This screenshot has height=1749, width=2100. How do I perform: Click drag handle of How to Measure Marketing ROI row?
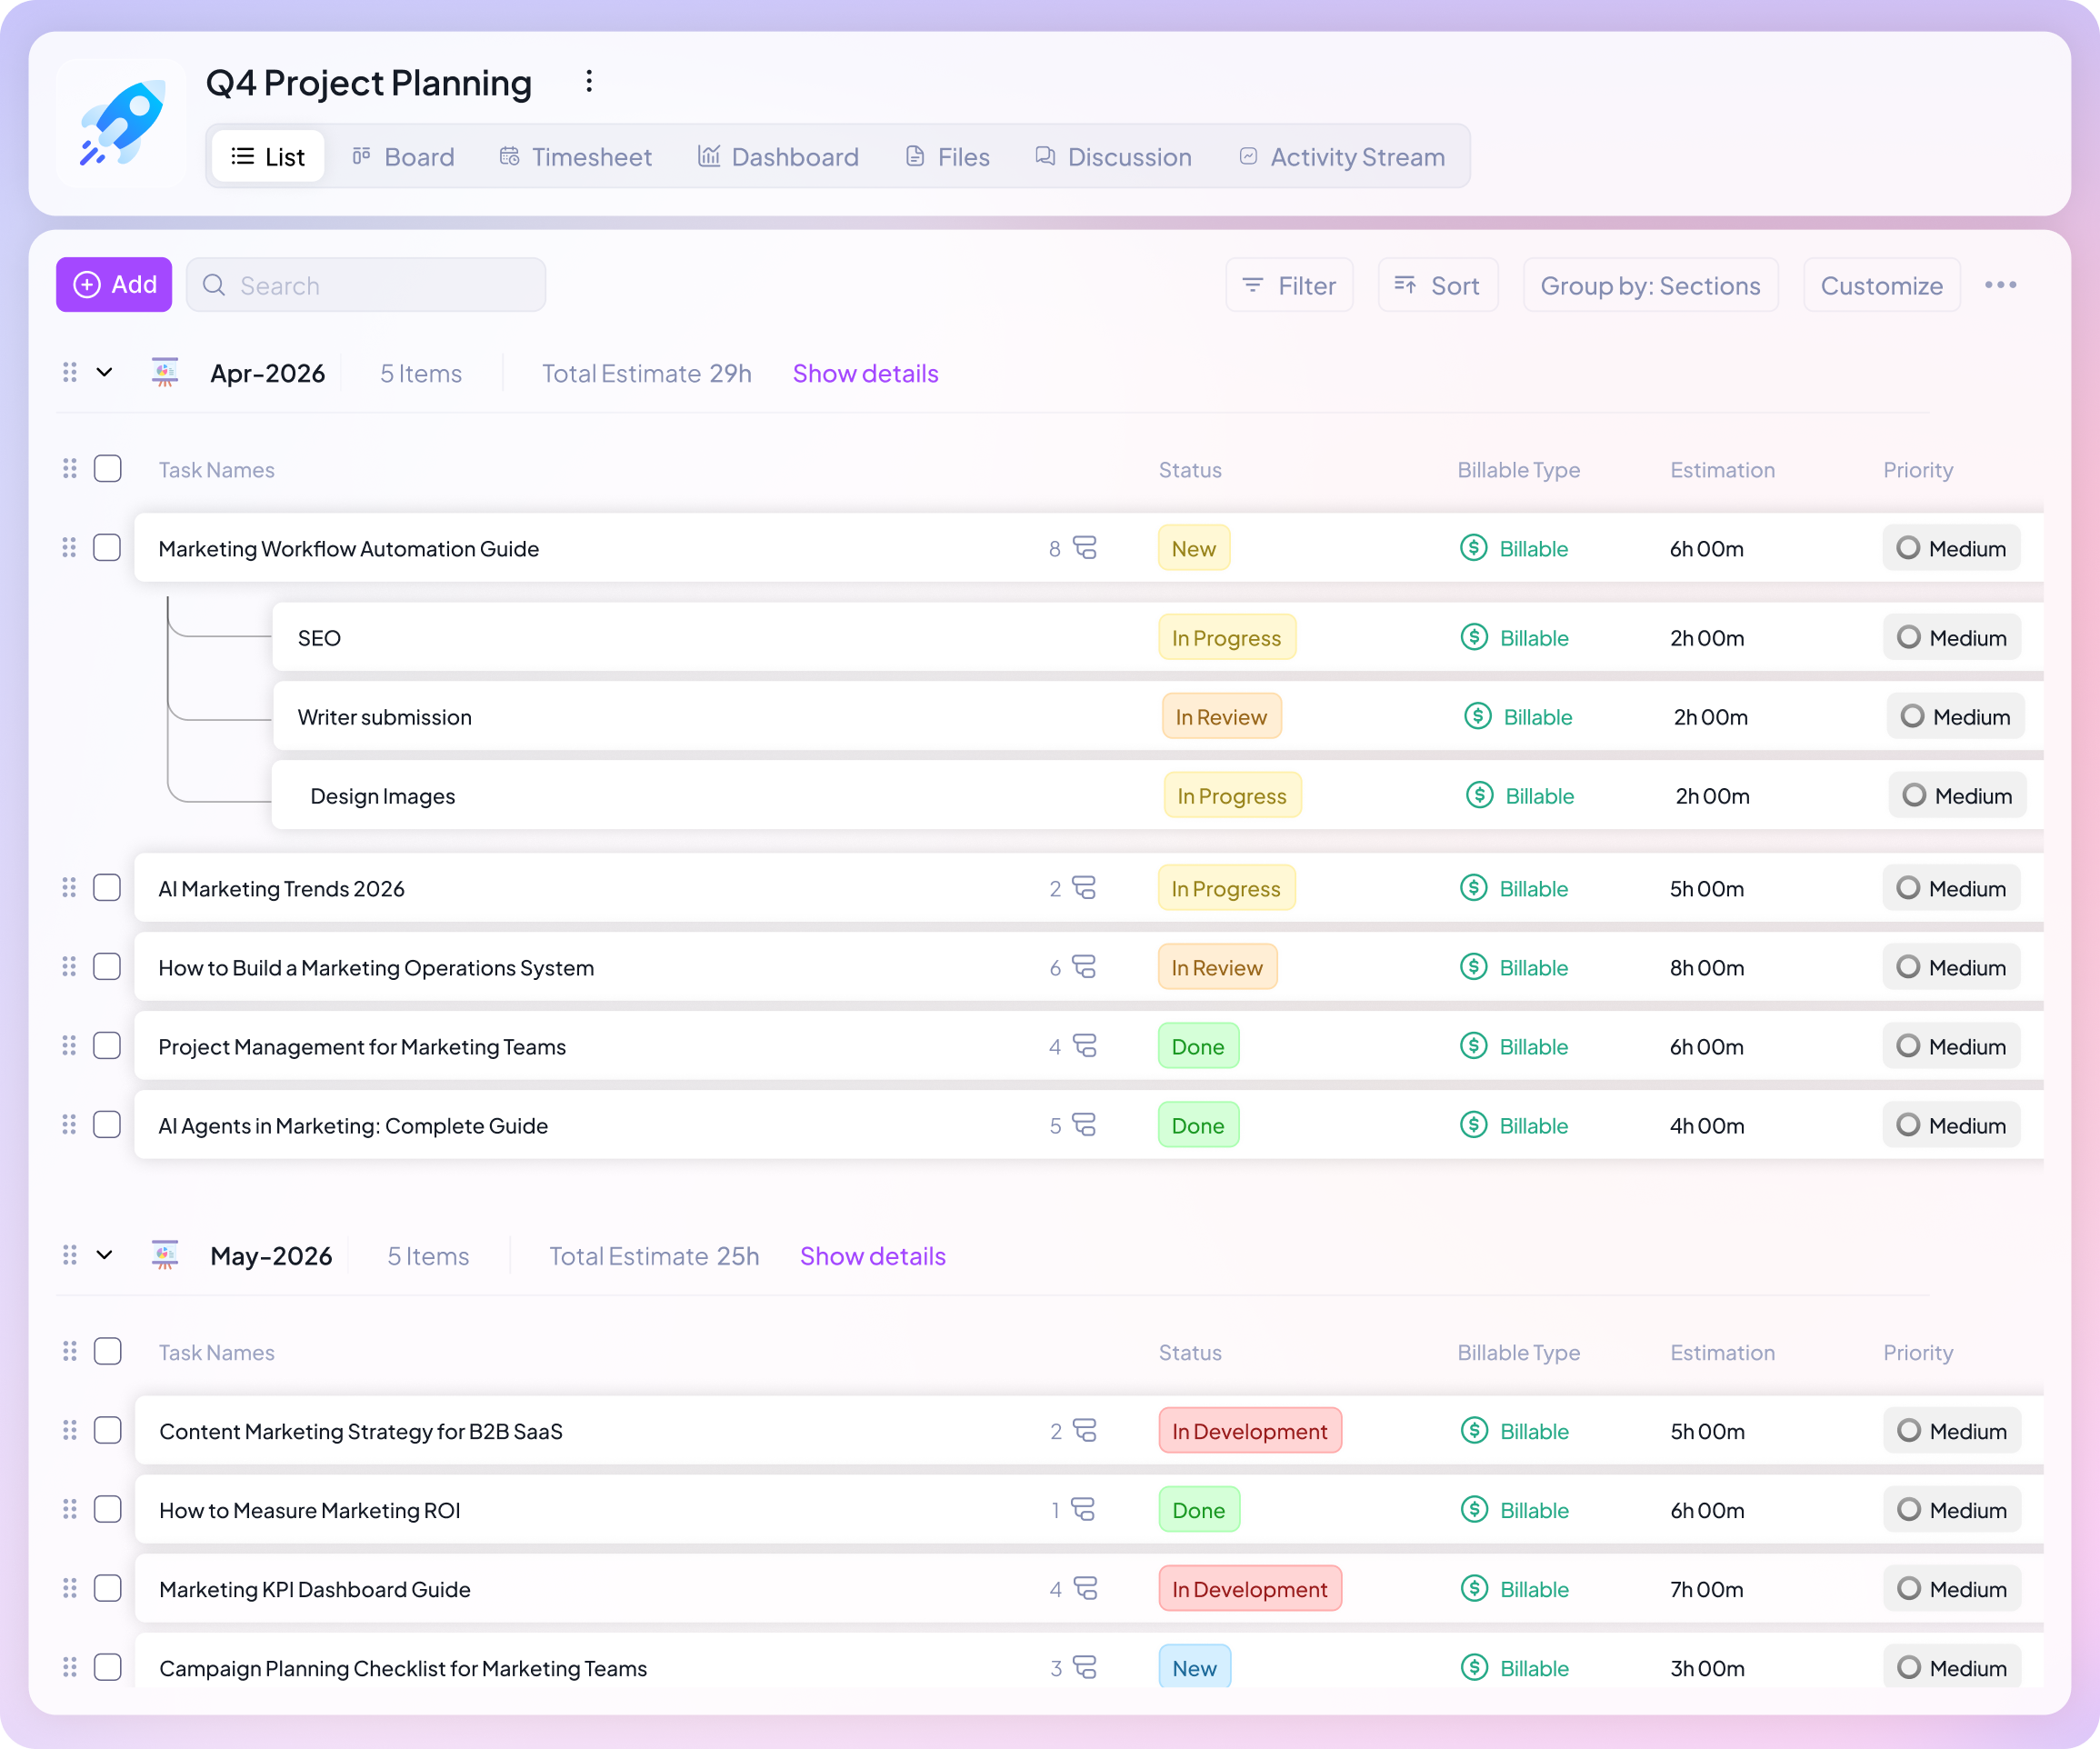click(69, 1510)
